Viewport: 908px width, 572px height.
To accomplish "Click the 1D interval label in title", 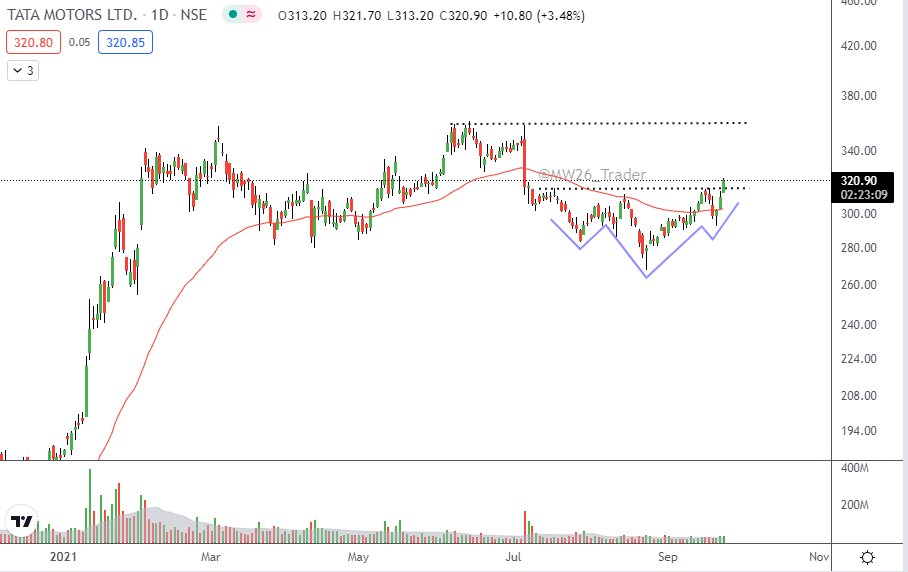I will click(160, 15).
